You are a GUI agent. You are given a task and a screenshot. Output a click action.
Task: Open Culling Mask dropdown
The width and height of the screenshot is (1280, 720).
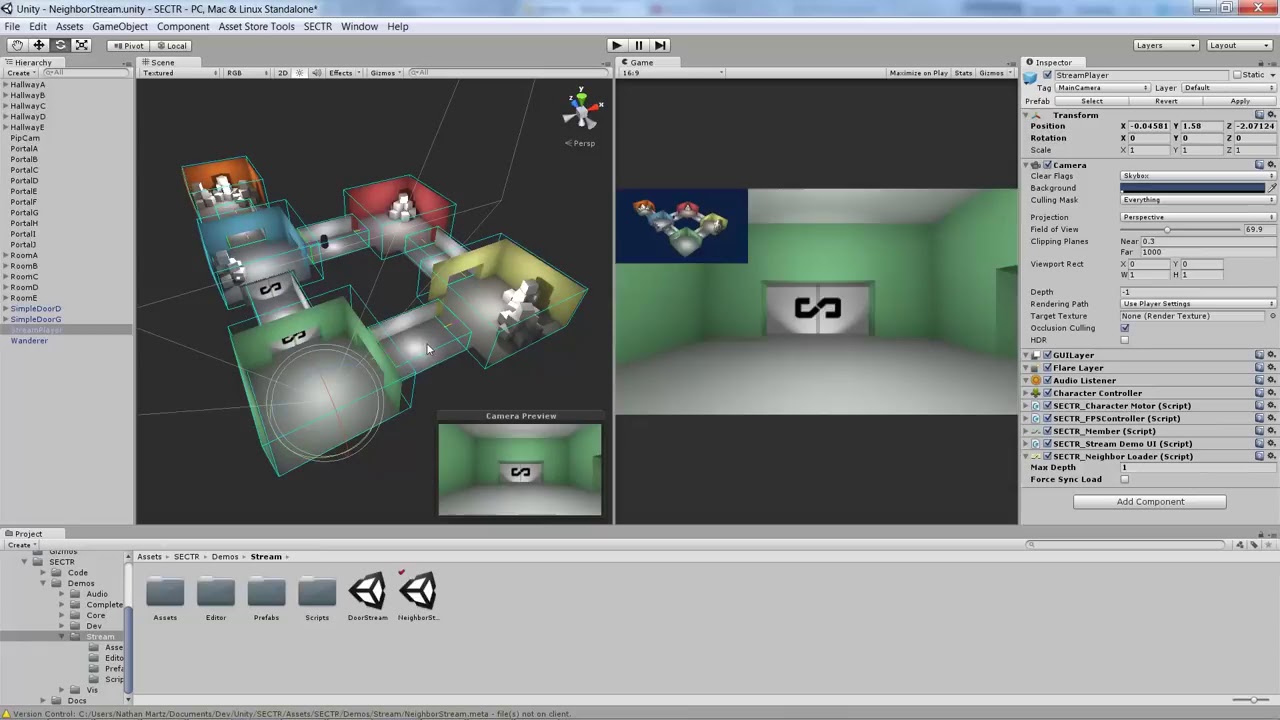[x=1198, y=200]
